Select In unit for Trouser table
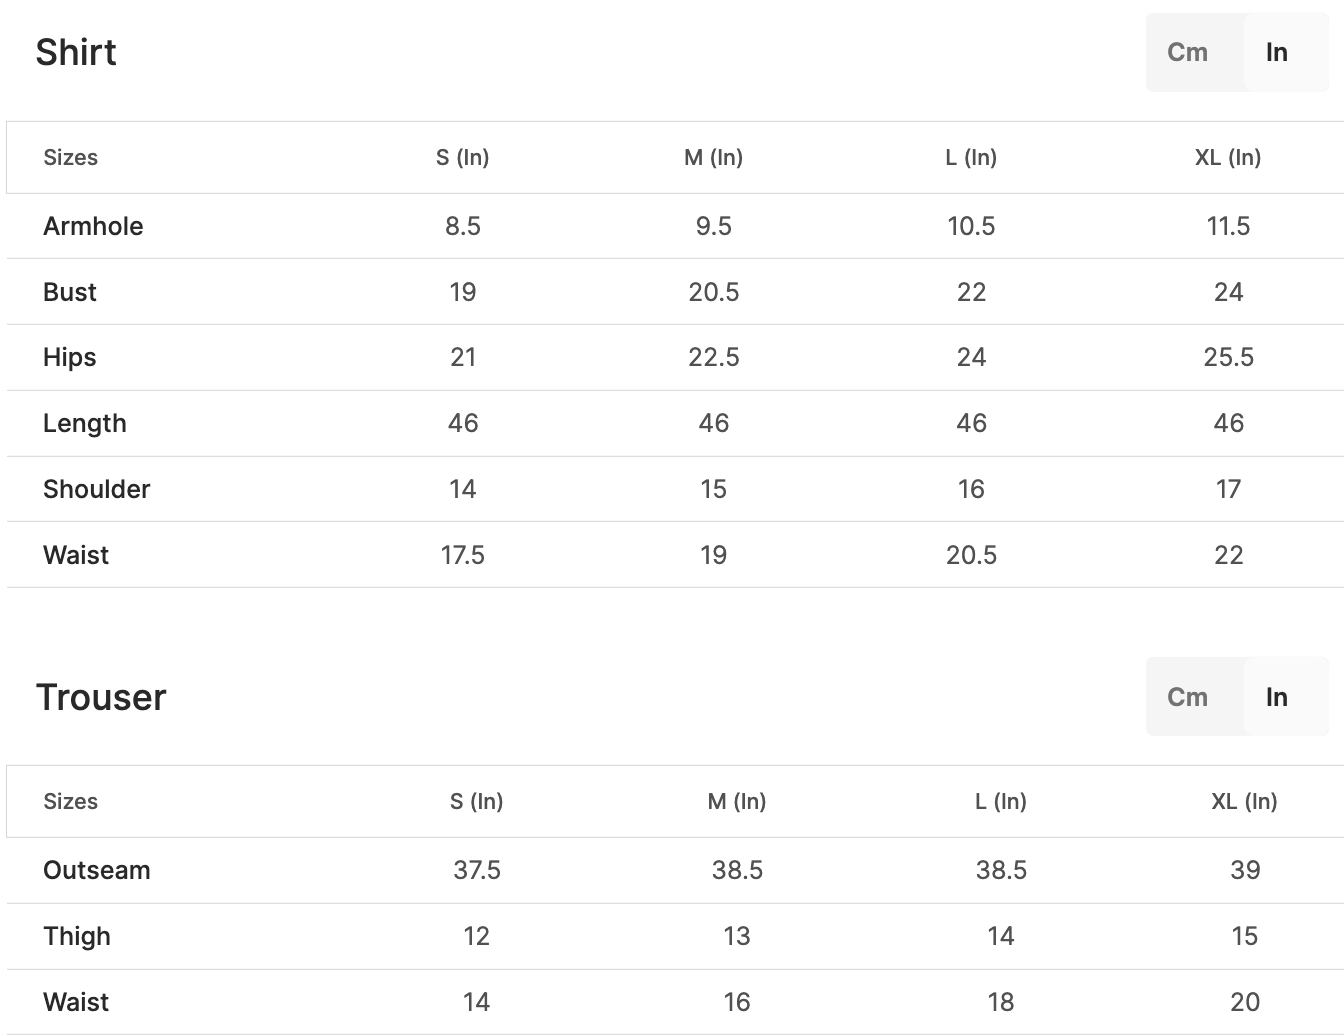Image resolution: width=1344 pixels, height=1036 pixels. pyautogui.click(x=1277, y=697)
